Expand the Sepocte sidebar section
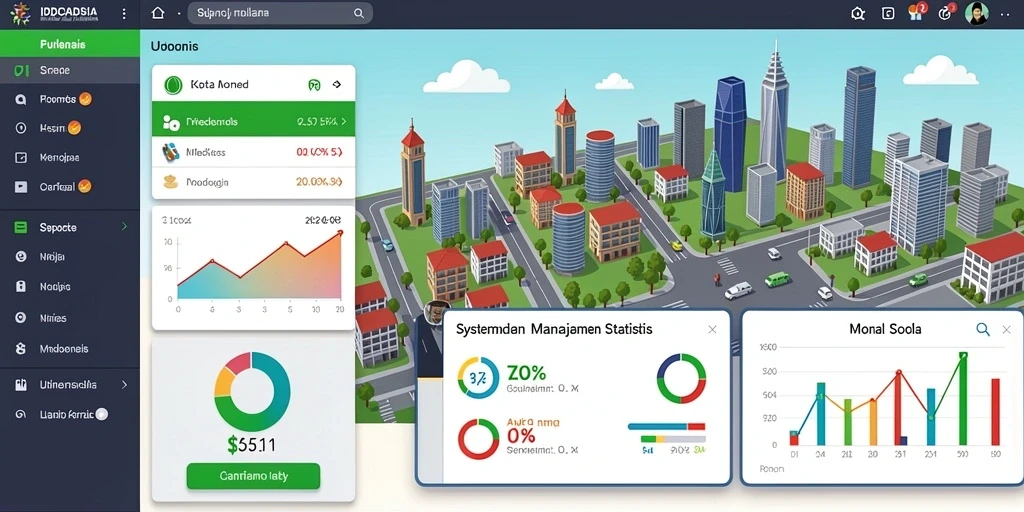Viewport: 1024px width, 512px height. click(70, 227)
